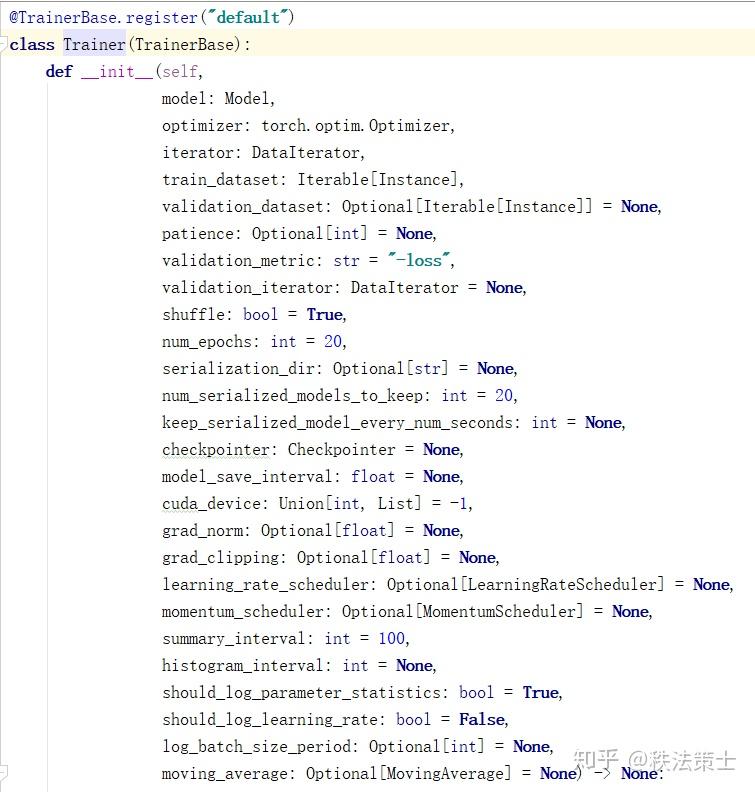Click the Checkpointer type annotation
Screen dimensions: 755x792
tap(342, 450)
